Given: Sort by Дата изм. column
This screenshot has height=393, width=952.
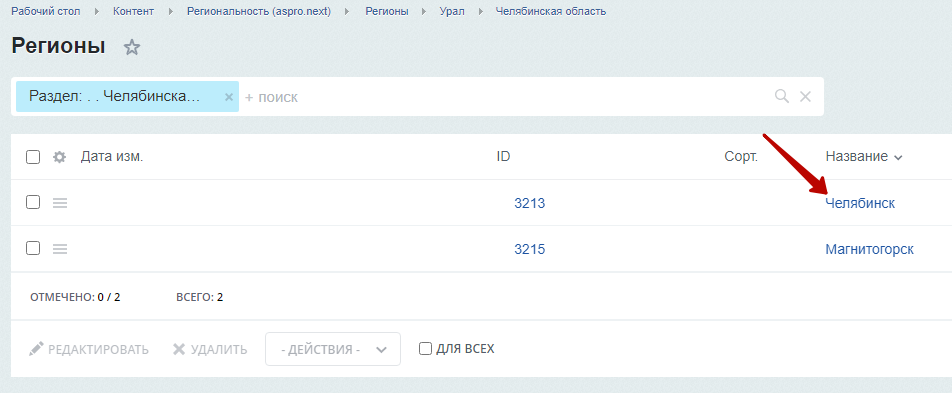Looking at the screenshot, I should coord(112,157).
